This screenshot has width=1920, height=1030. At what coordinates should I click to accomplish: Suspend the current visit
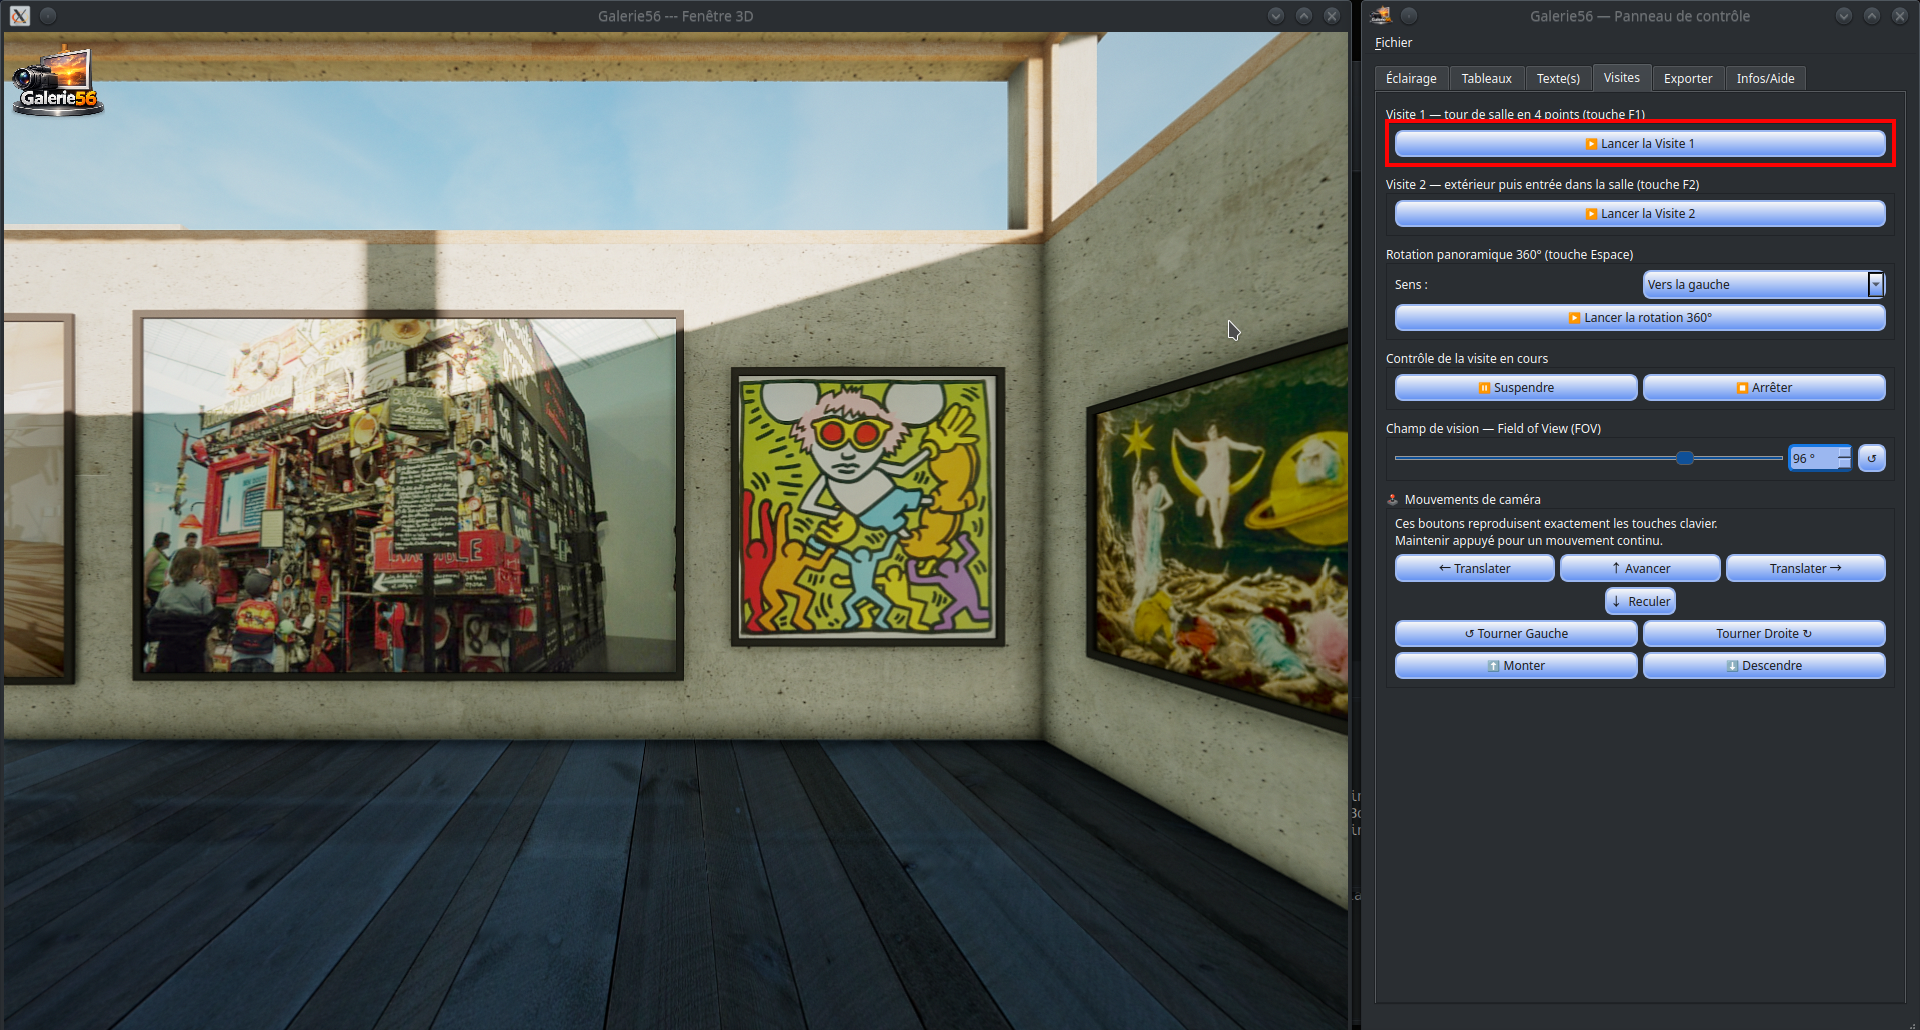1516,388
